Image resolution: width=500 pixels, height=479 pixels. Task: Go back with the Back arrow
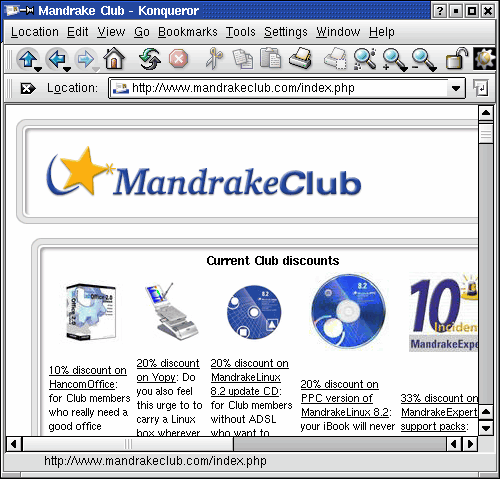56,59
